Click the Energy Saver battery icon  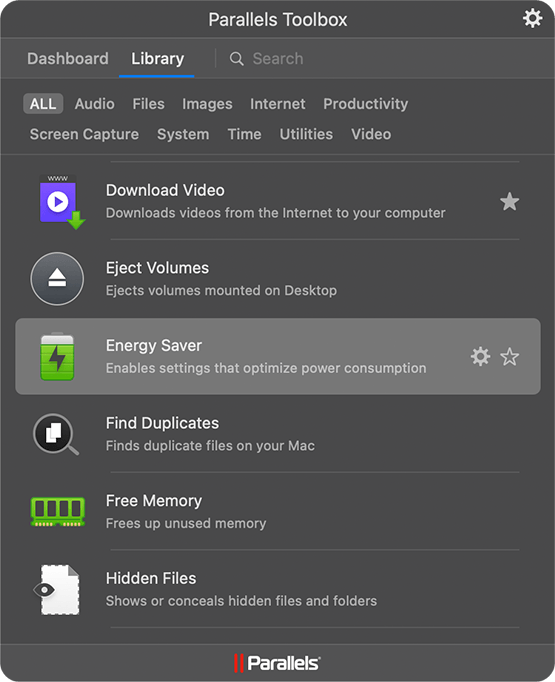pos(57,356)
